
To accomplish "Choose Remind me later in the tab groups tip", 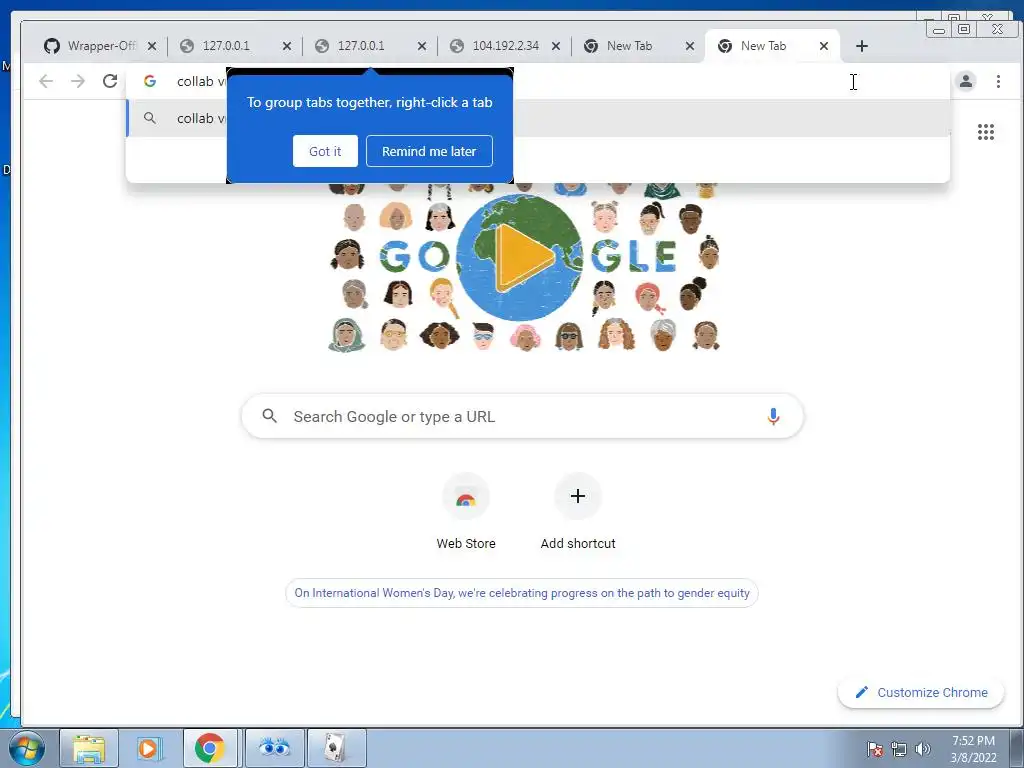I will (x=429, y=151).
